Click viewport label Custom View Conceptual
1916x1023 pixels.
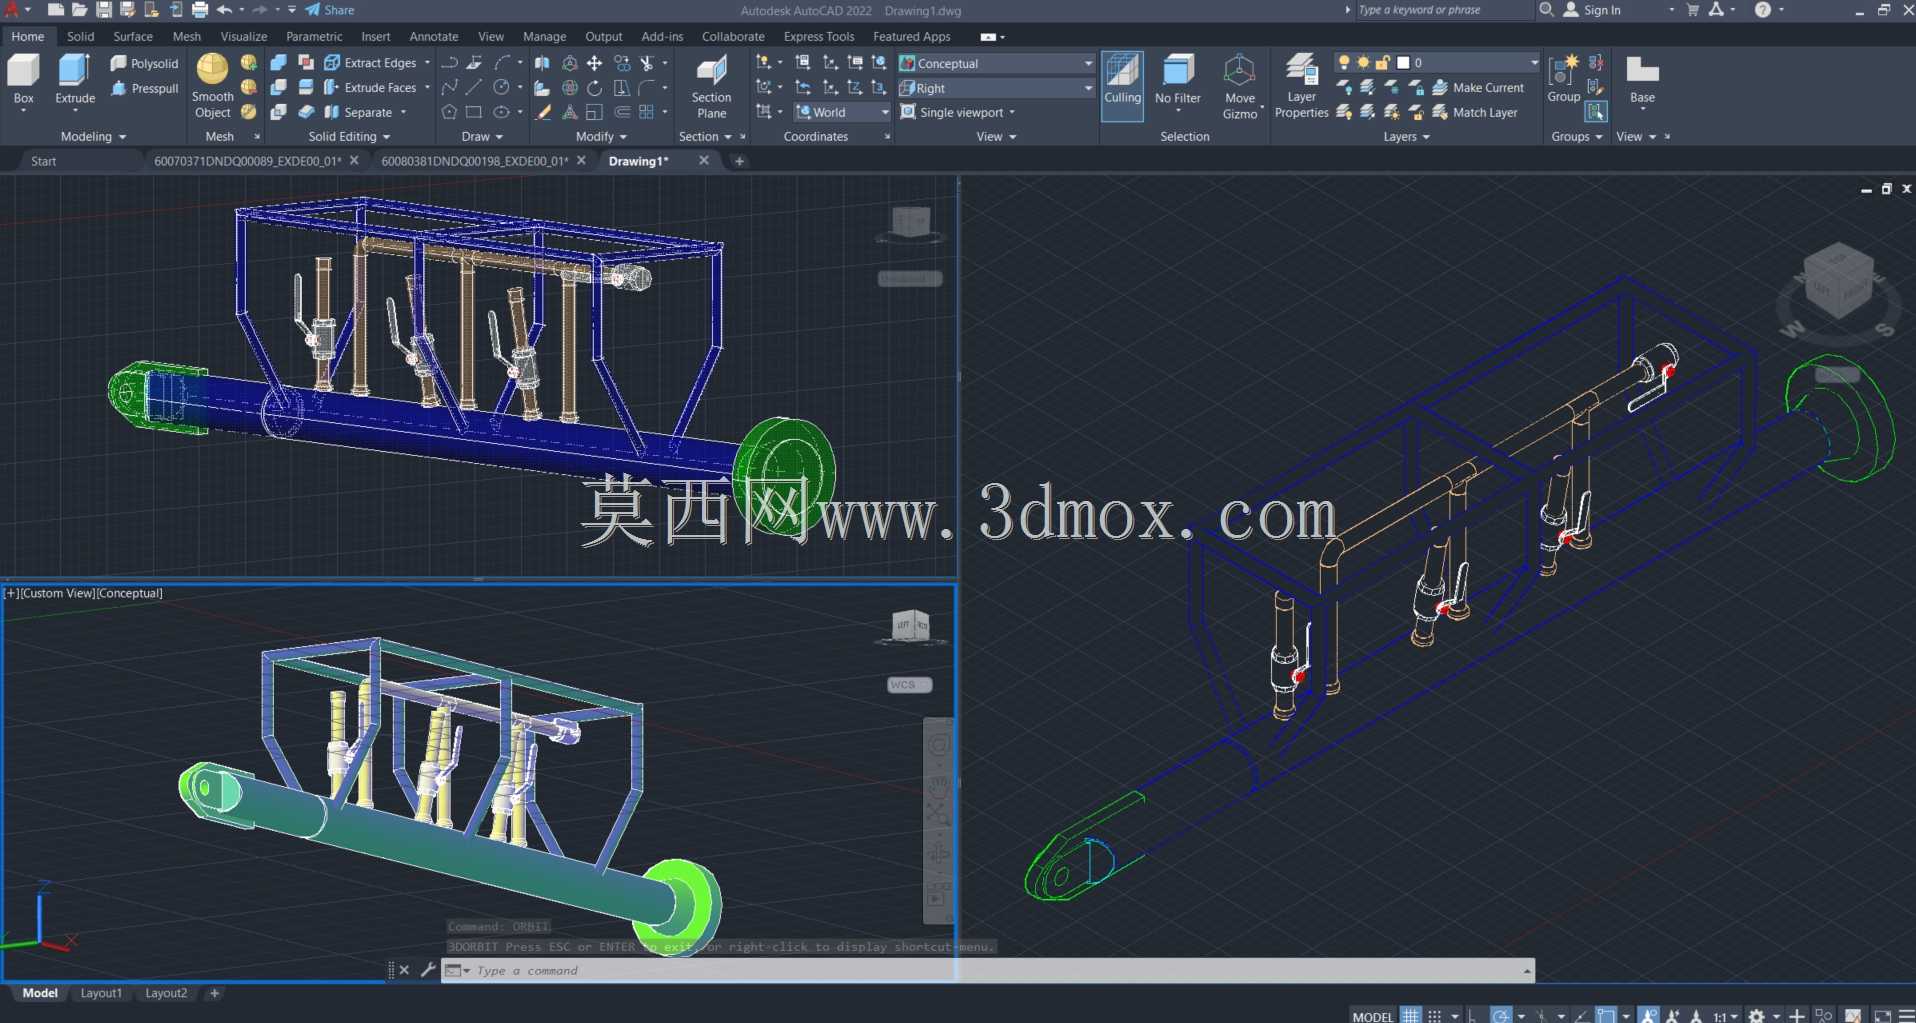(x=84, y=593)
